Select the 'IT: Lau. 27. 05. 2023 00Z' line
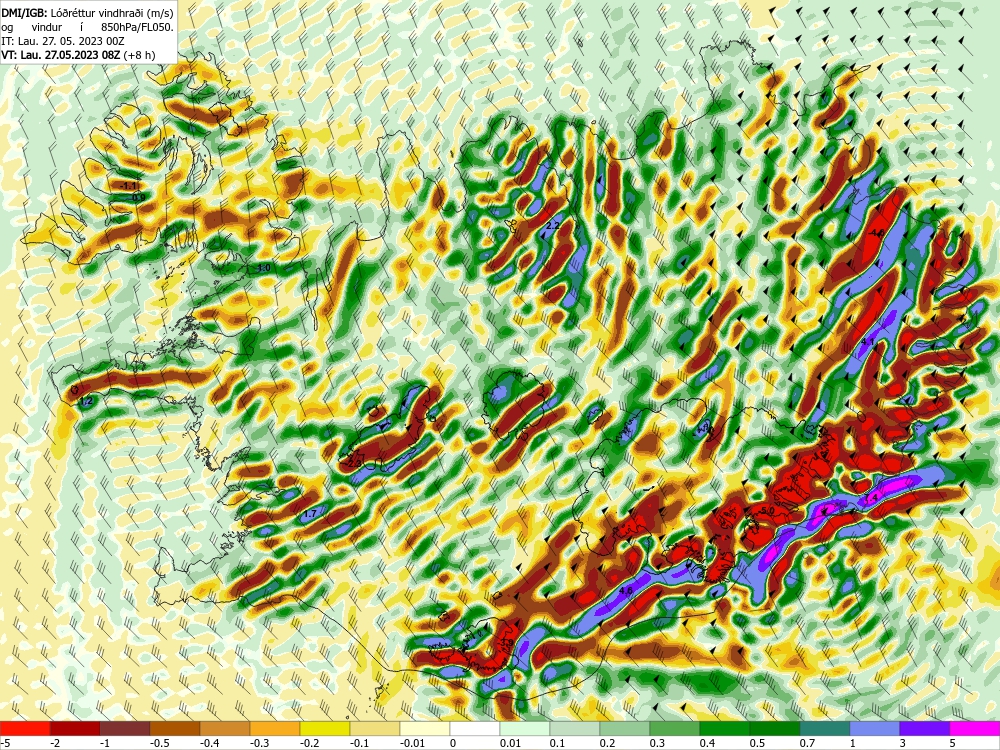 [x=62, y=41]
